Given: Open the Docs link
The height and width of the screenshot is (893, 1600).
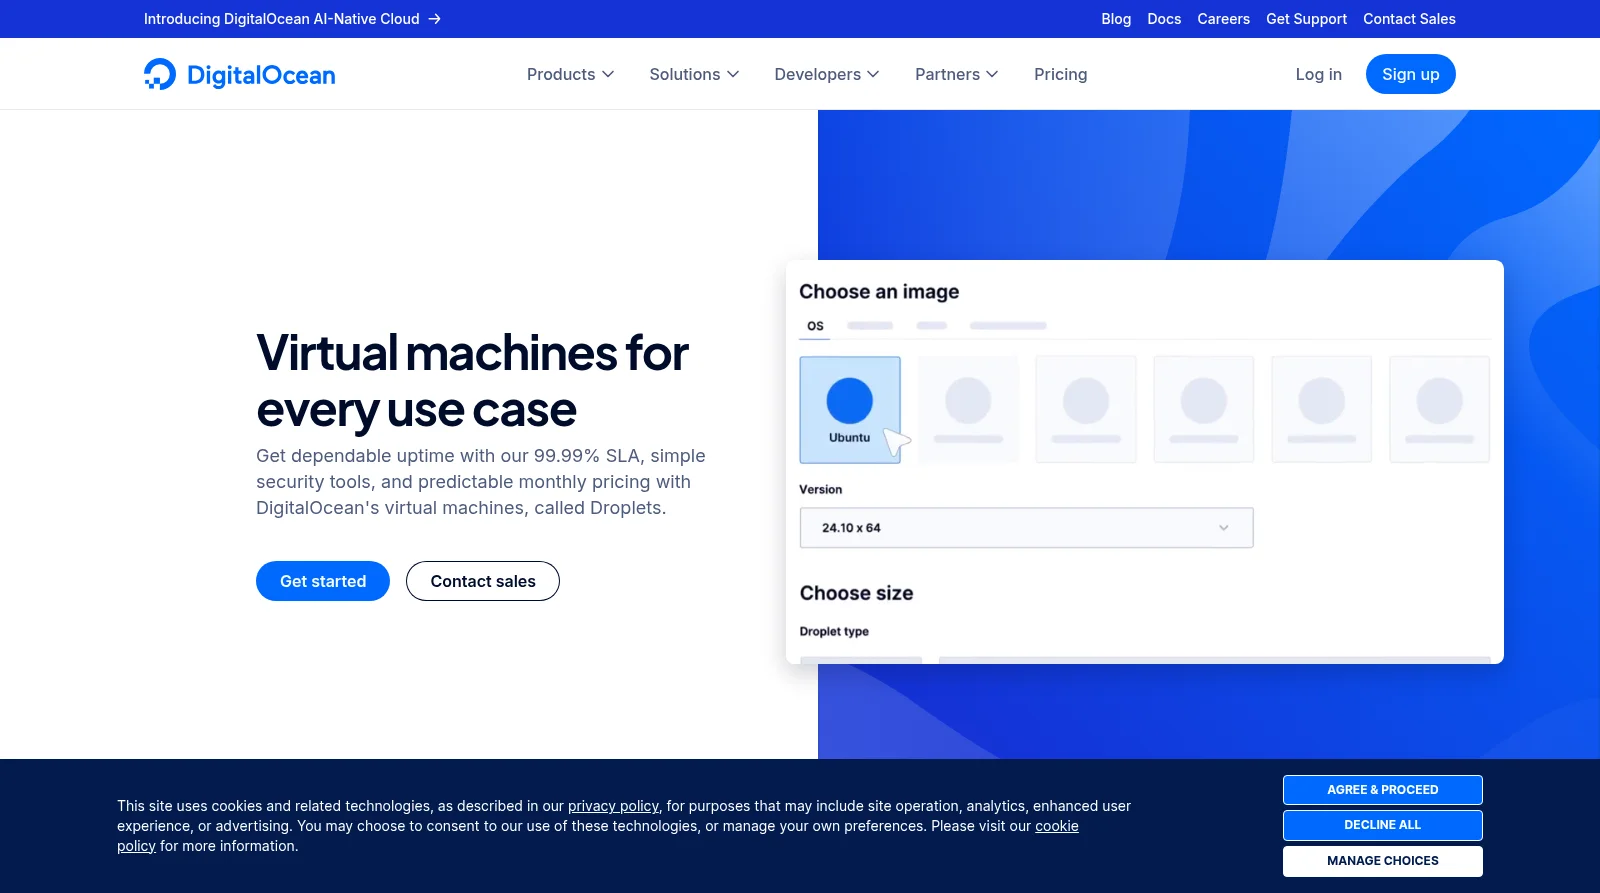Looking at the screenshot, I should pos(1164,19).
